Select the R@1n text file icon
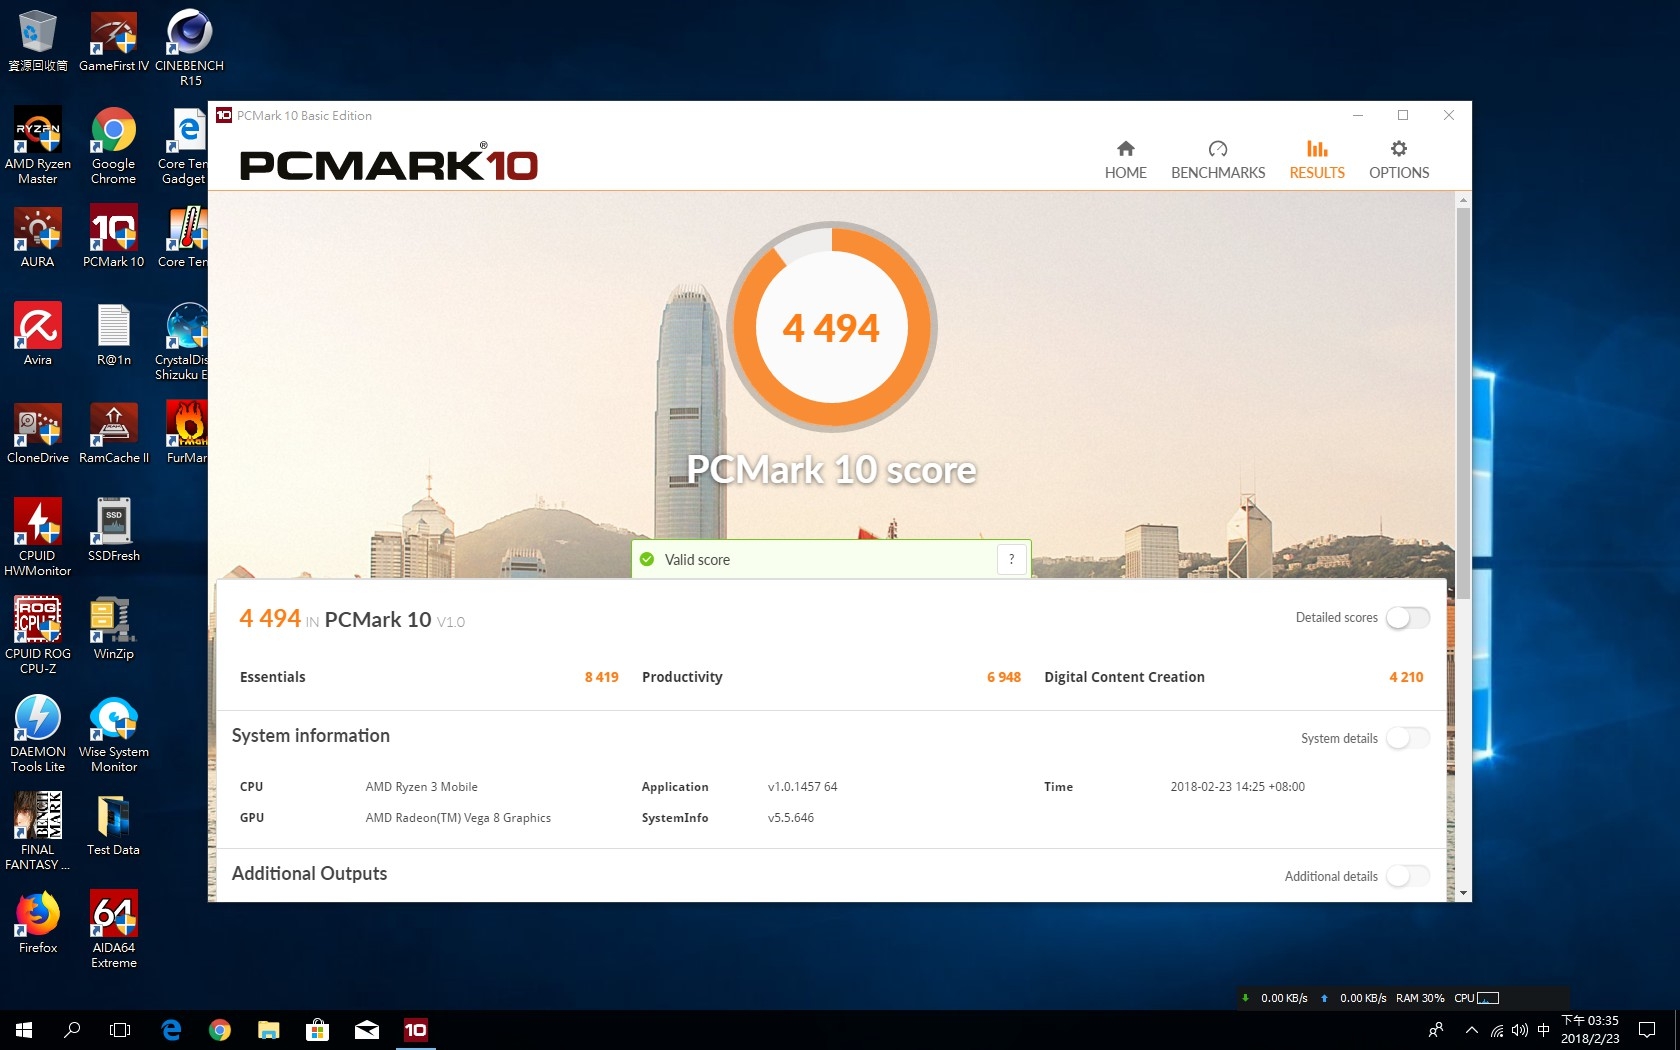 (113, 334)
